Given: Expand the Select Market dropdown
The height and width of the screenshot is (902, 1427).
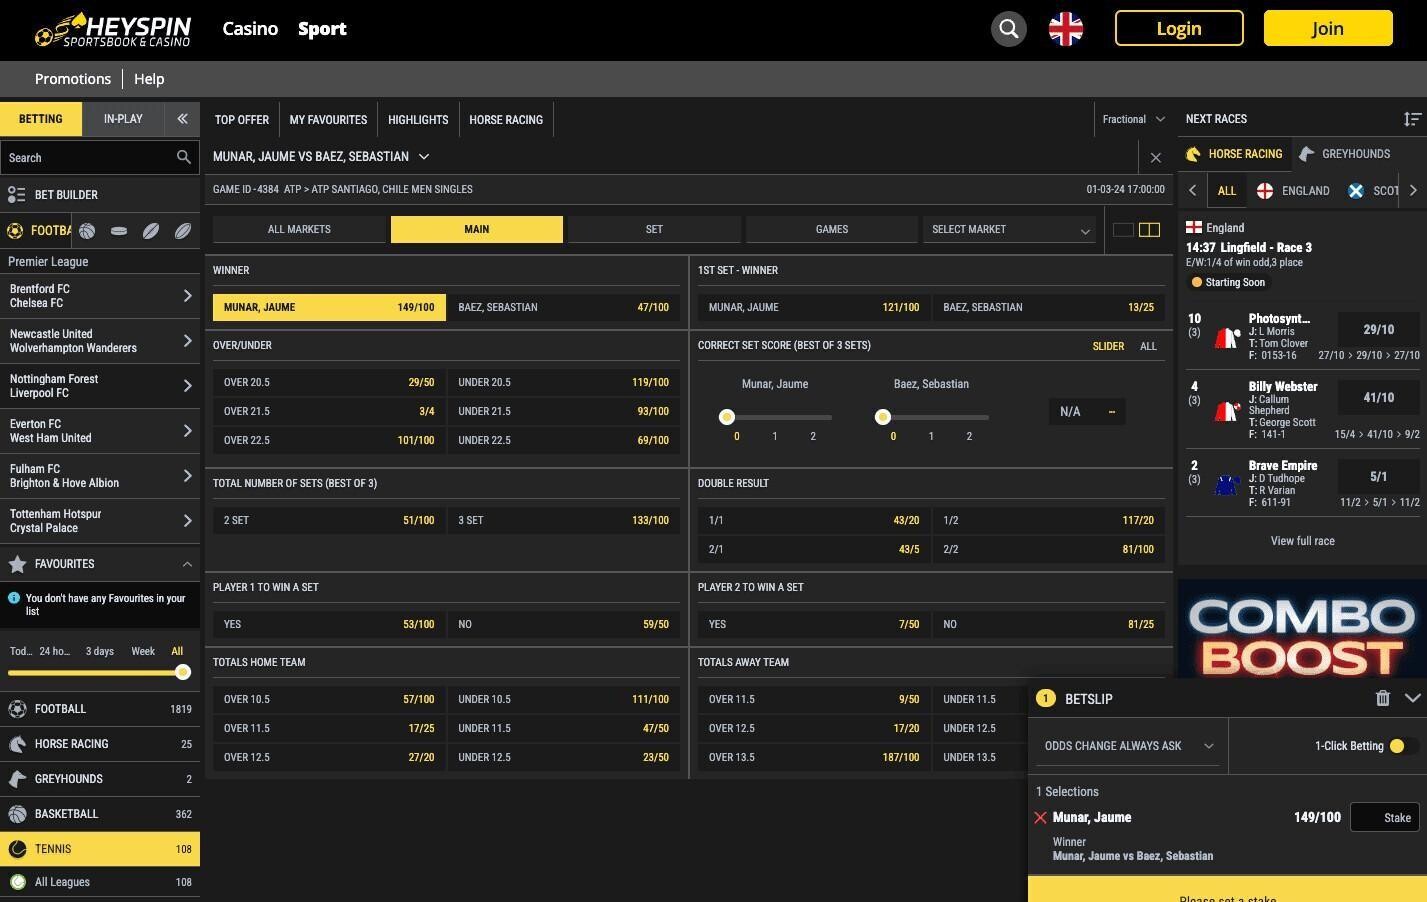Looking at the screenshot, I should (1008, 230).
